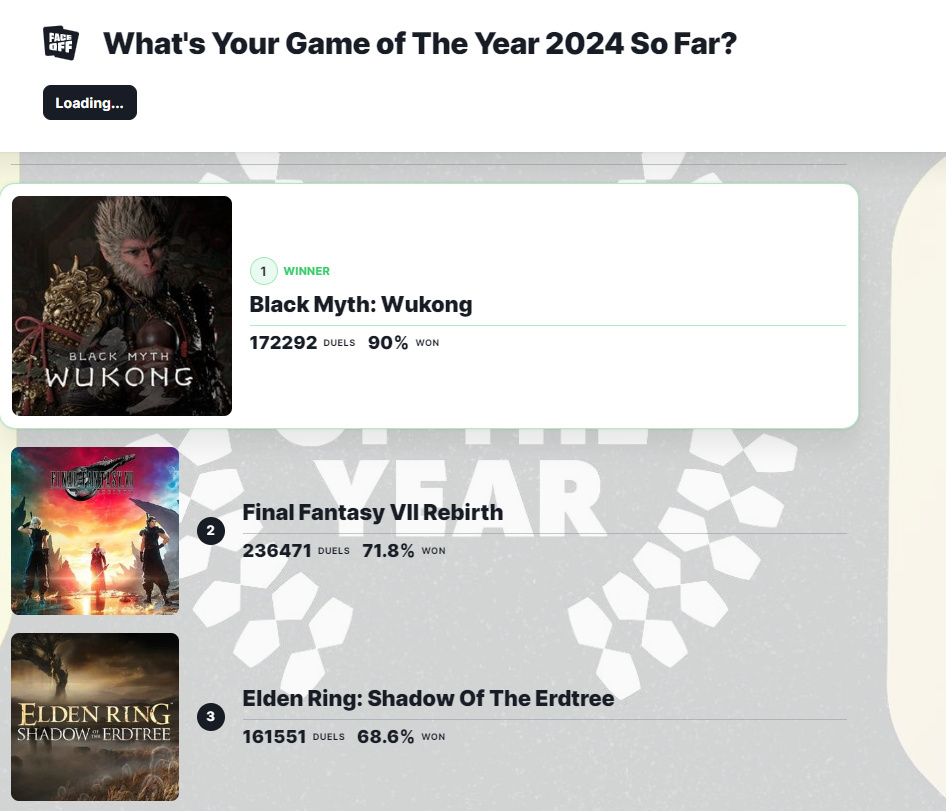Click the rank 3 dark badge
Screen dimensions: 946x811
click(x=211, y=716)
